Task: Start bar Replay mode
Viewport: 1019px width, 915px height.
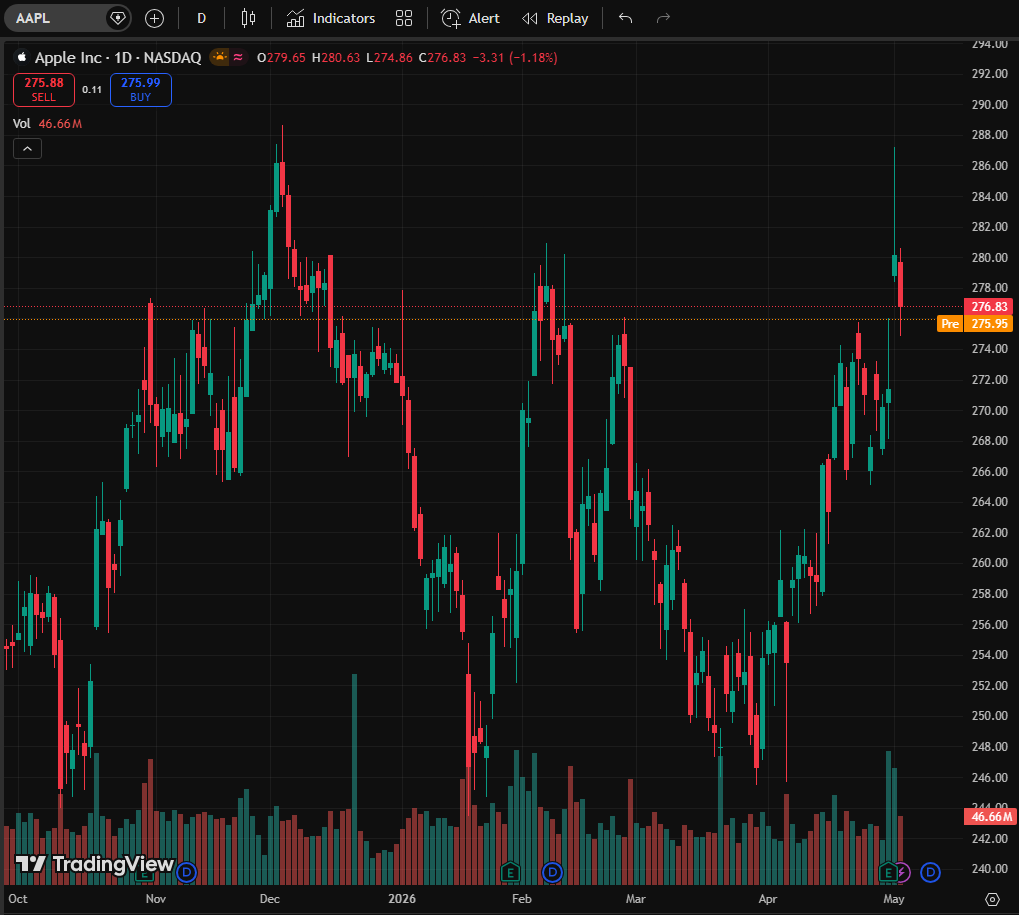Action: (555, 18)
